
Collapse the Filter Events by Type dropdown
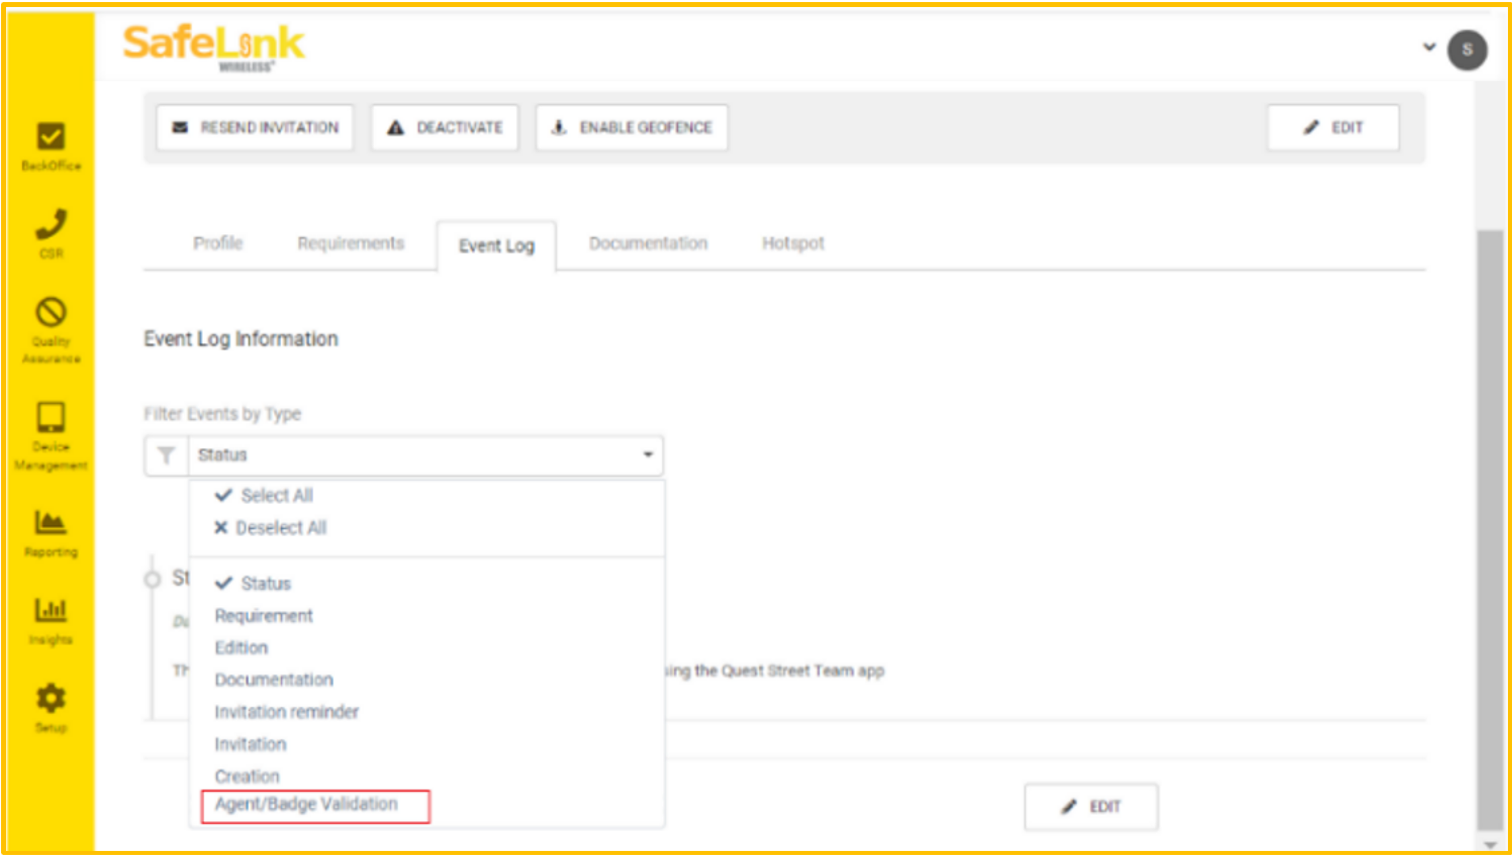[648, 455]
